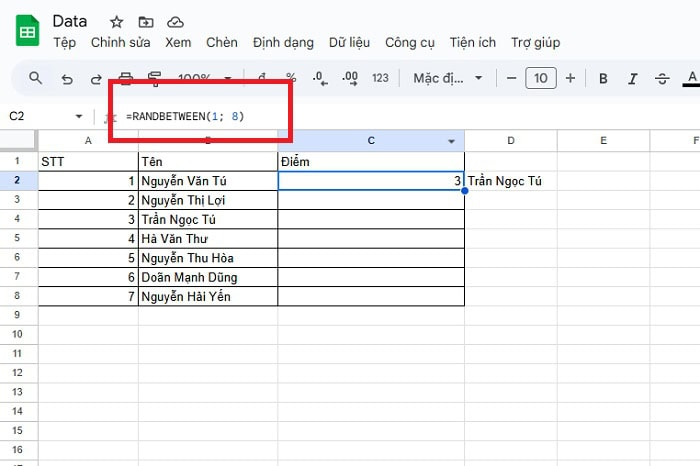Click the decrease decimal places icon
Image resolution: width=700 pixels, height=466 pixels.
(319, 78)
